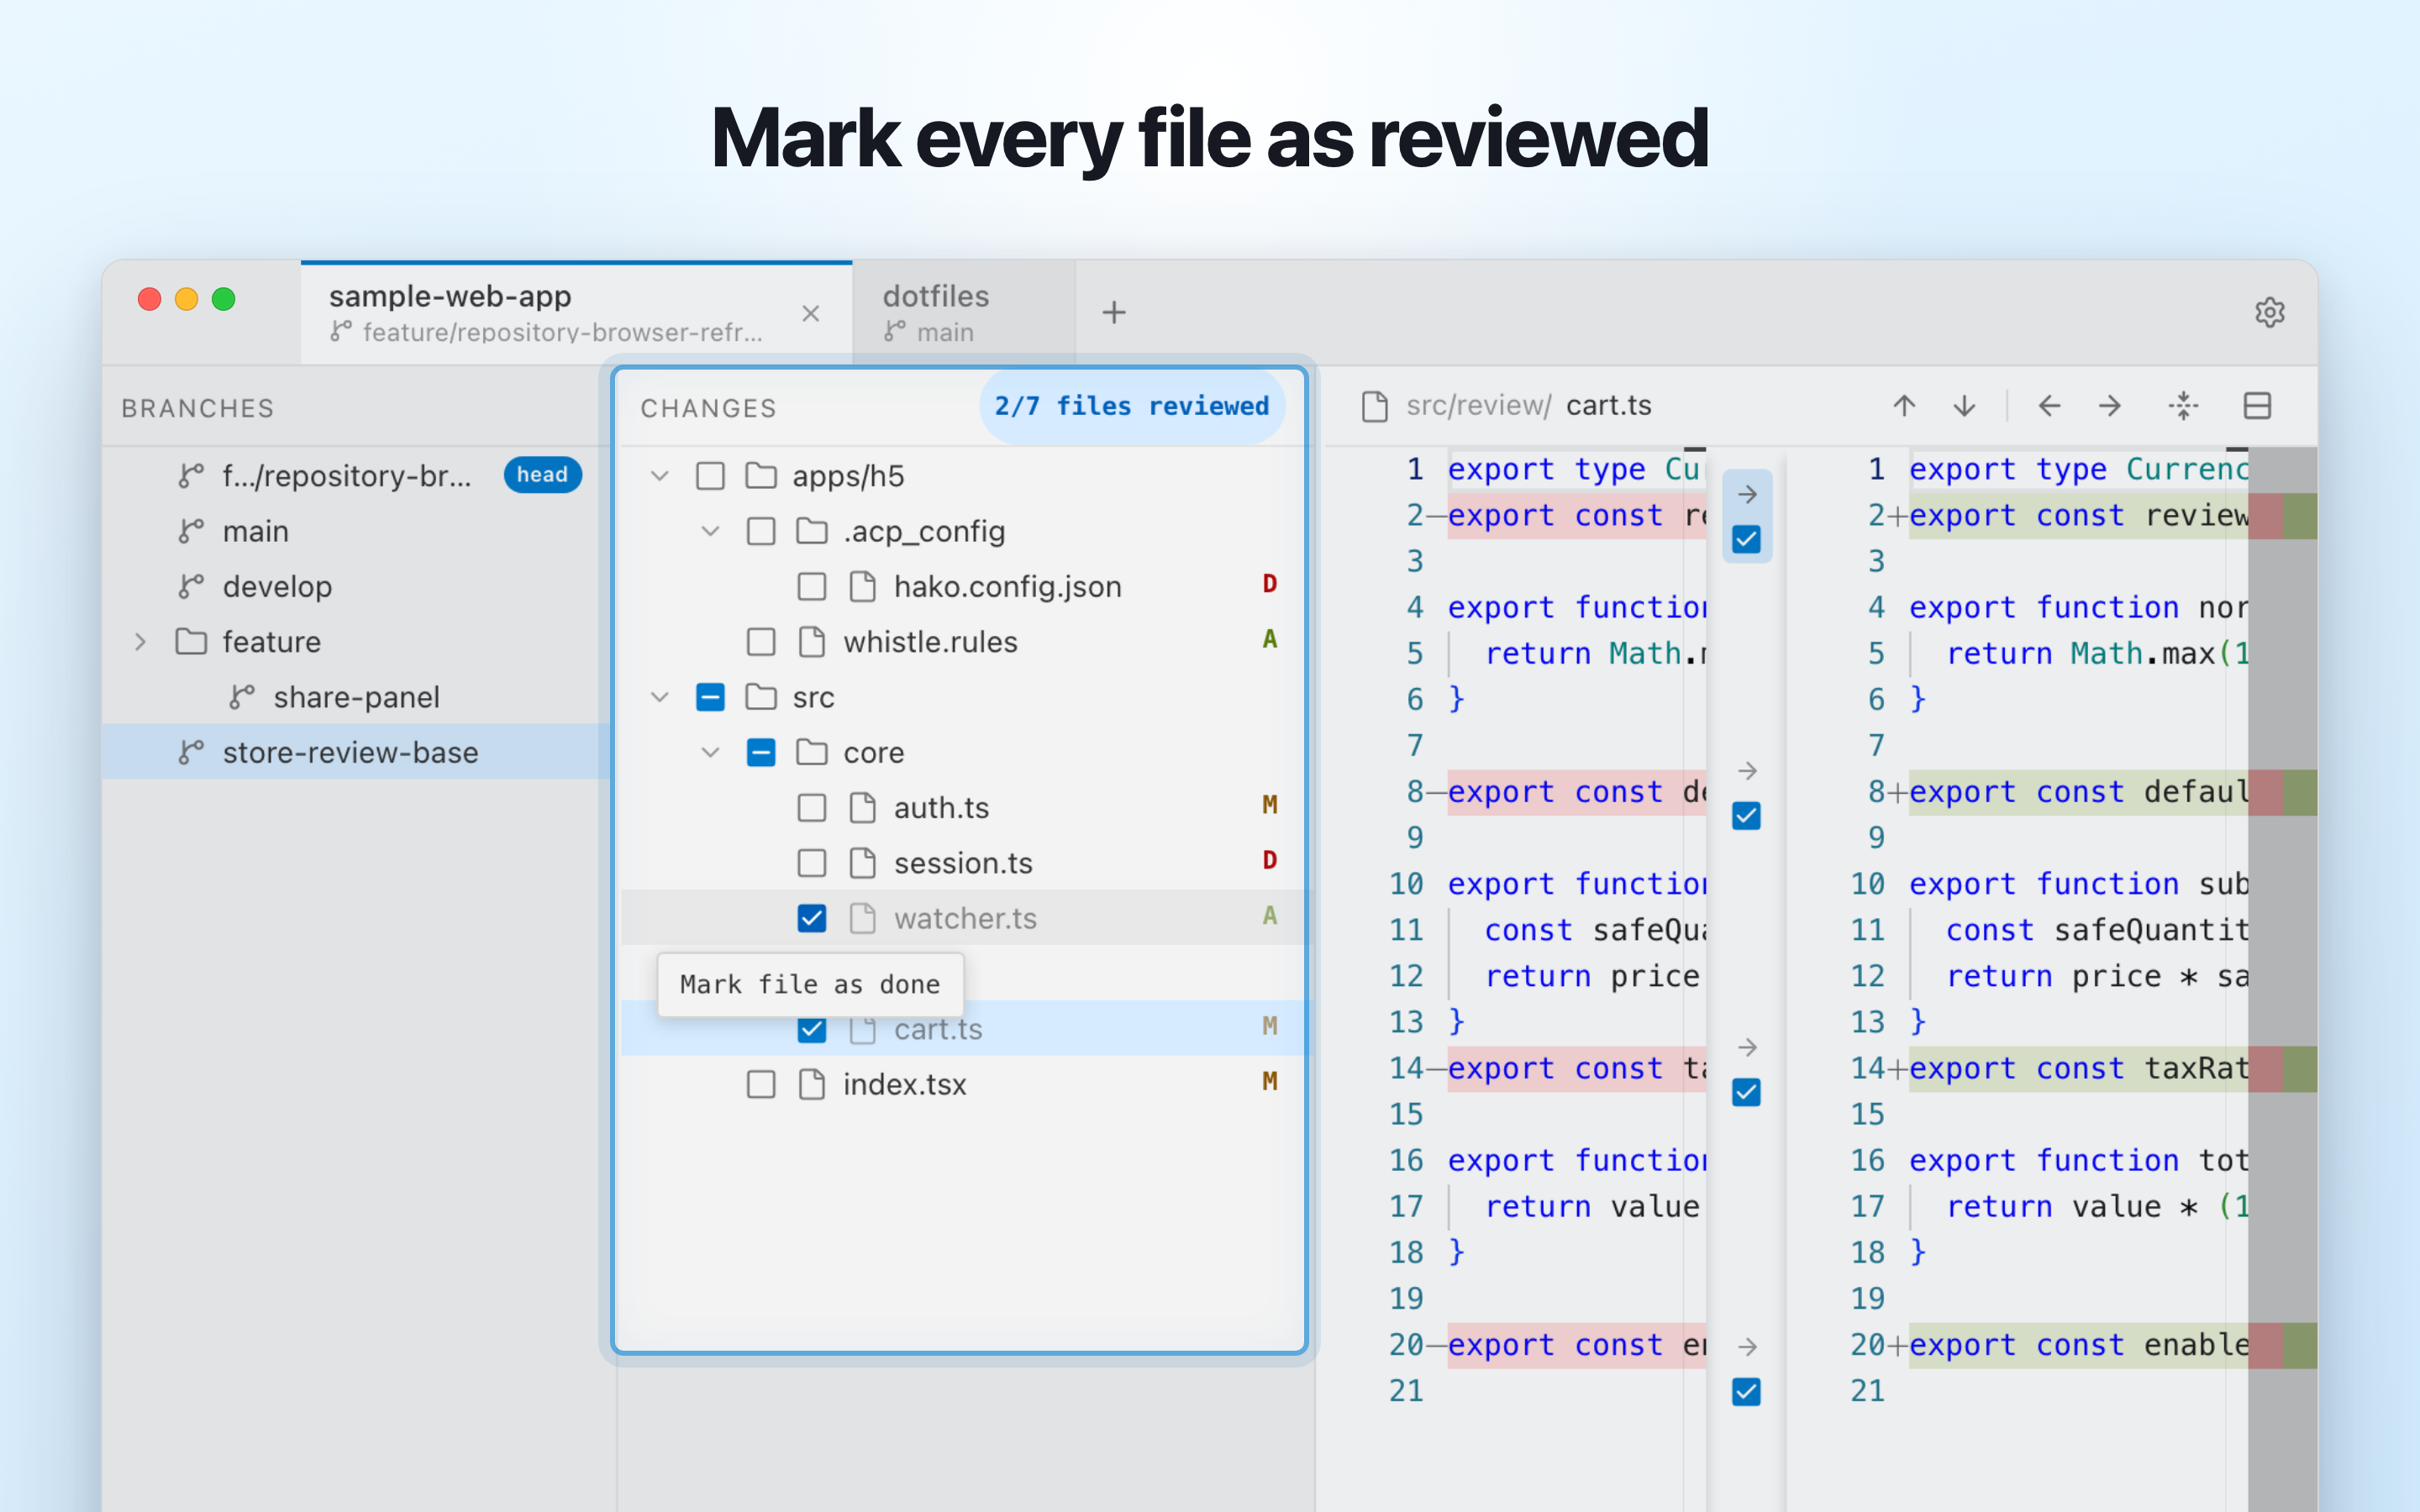
Task: Uncheck the cart.ts reviewed checkbox
Action: click(812, 1029)
